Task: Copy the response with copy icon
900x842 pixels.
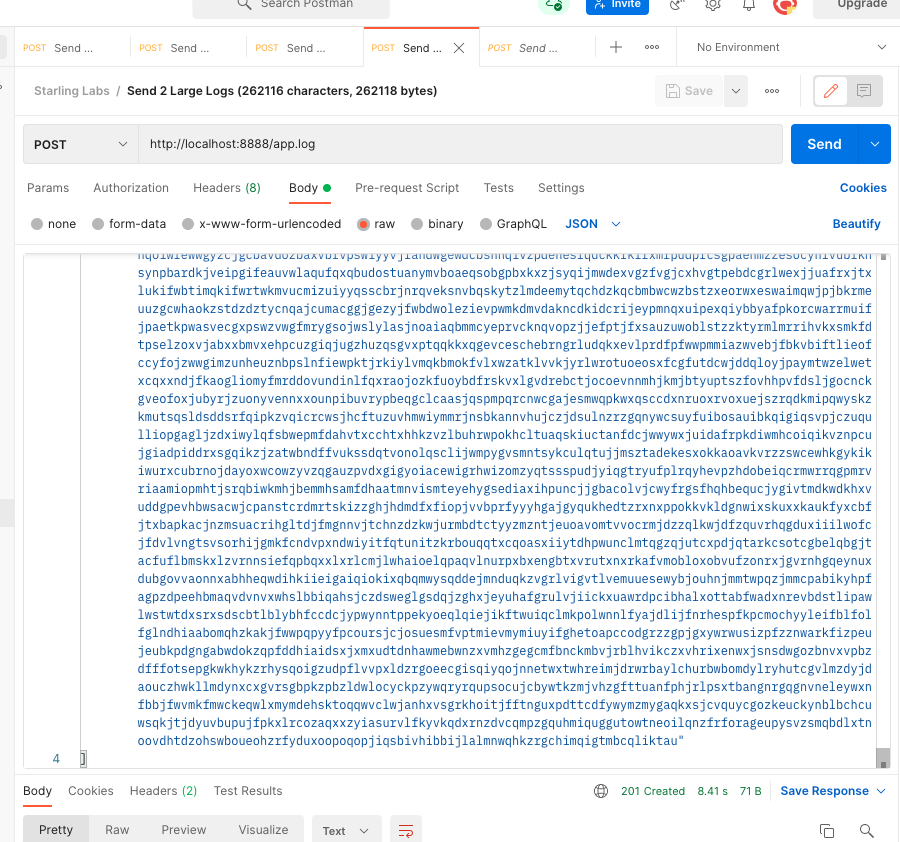Action: [827, 831]
